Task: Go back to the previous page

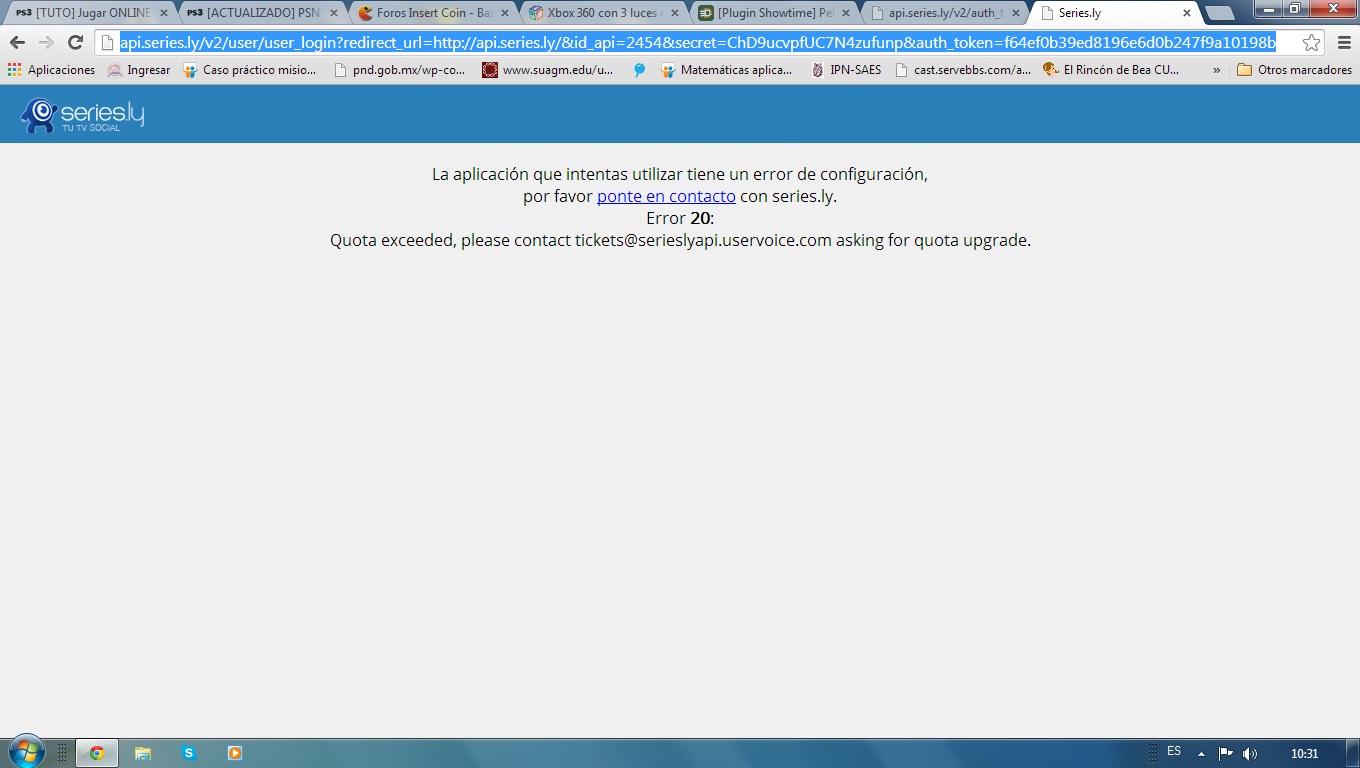Action: coord(17,42)
